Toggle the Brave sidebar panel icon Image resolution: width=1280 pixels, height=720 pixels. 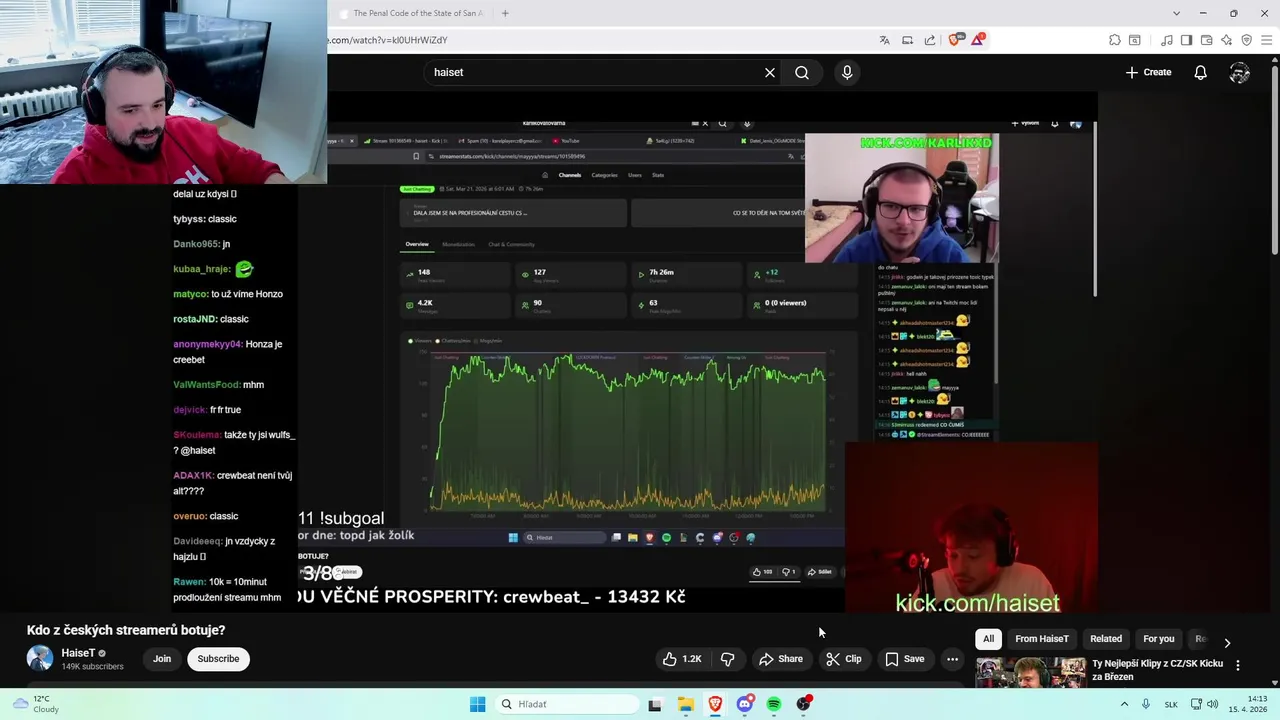[1186, 40]
